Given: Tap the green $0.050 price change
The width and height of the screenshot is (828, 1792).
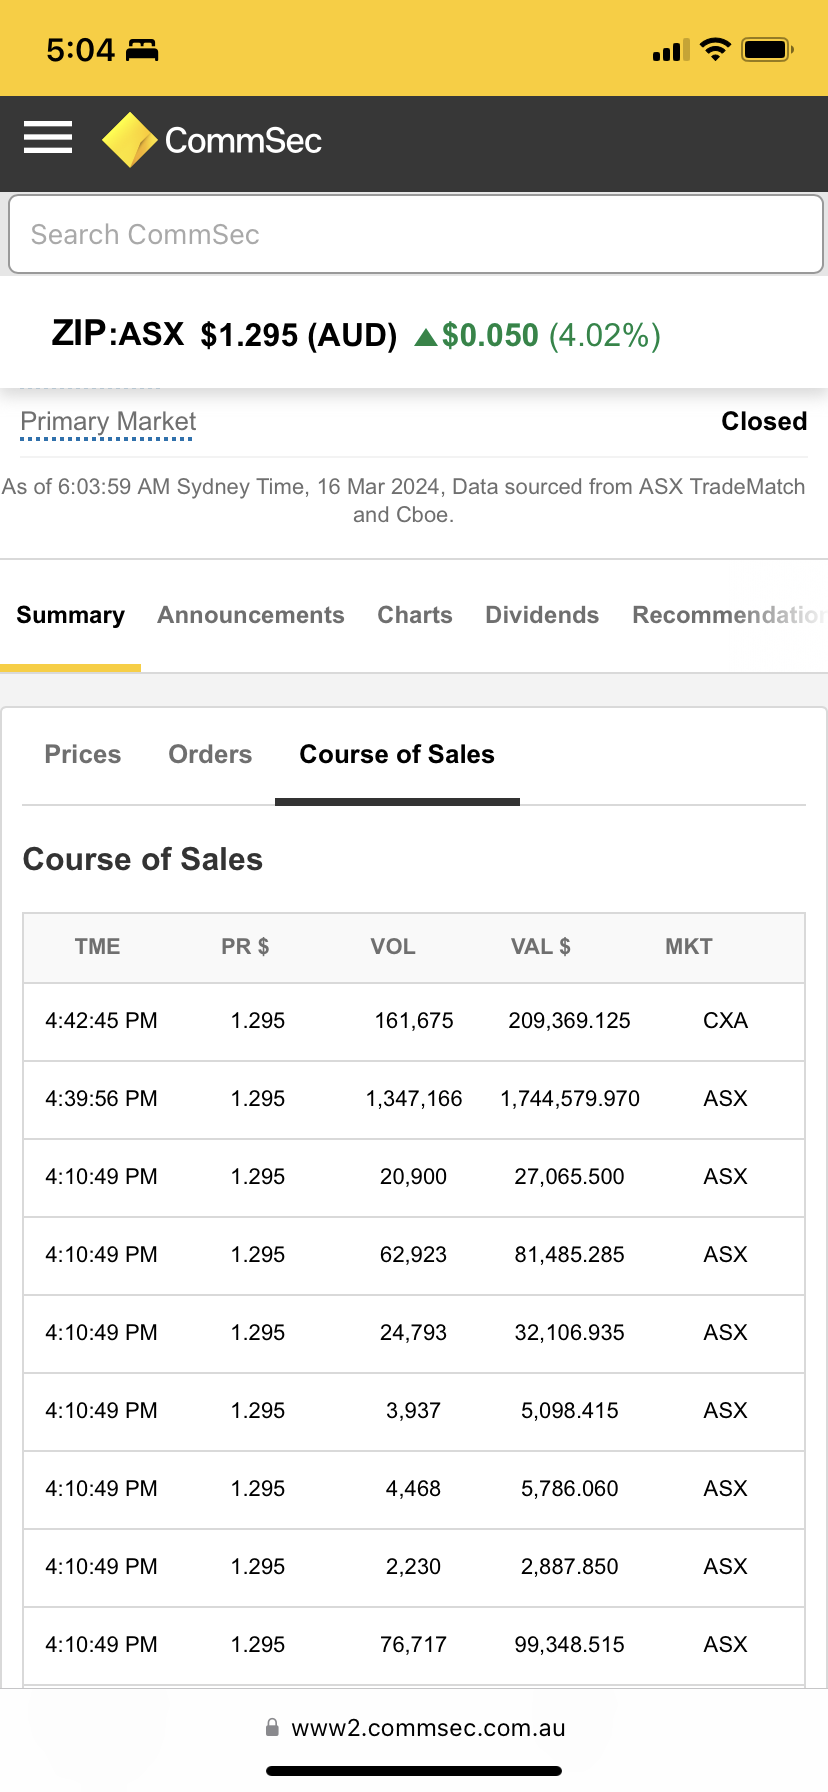Looking at the screenshot, I should [490, 335].
